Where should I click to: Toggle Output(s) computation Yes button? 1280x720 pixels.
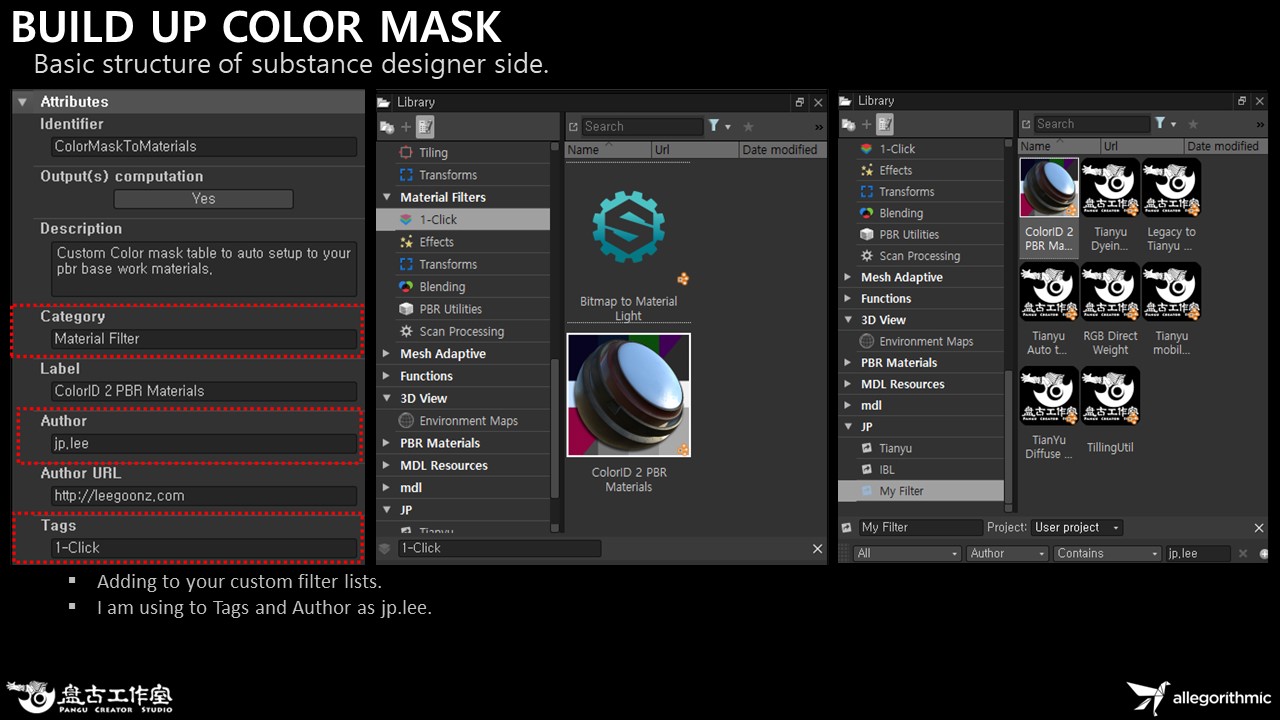[203, 199]
